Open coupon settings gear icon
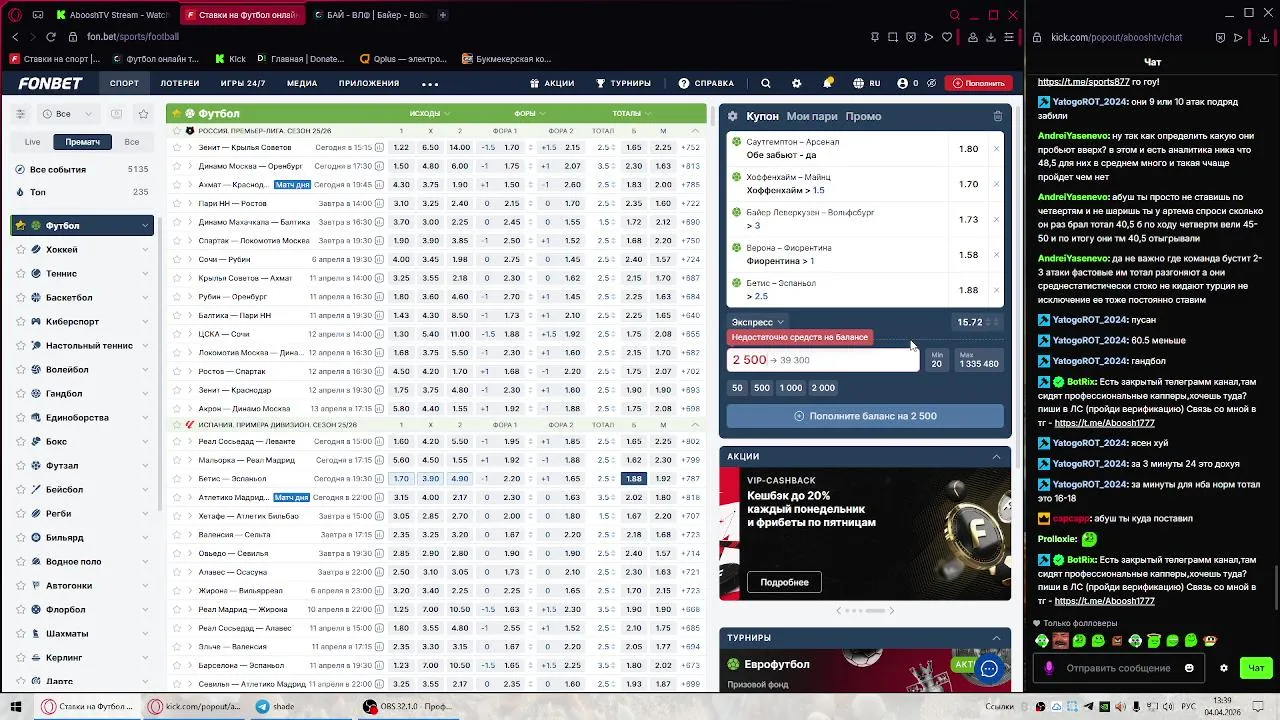 [733, 116]
